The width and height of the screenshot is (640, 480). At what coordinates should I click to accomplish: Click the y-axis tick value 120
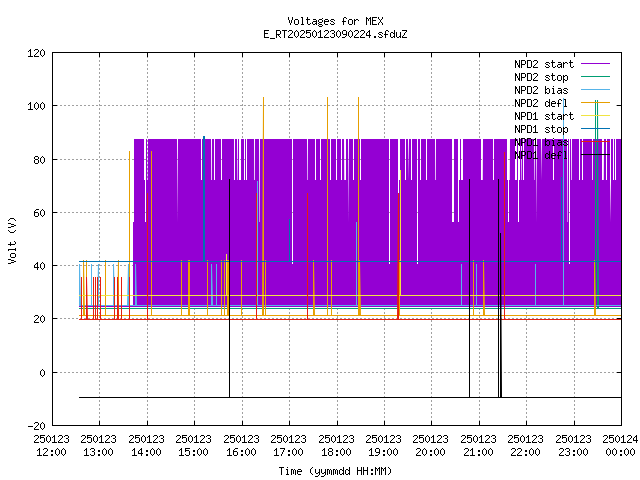(36, 53)
